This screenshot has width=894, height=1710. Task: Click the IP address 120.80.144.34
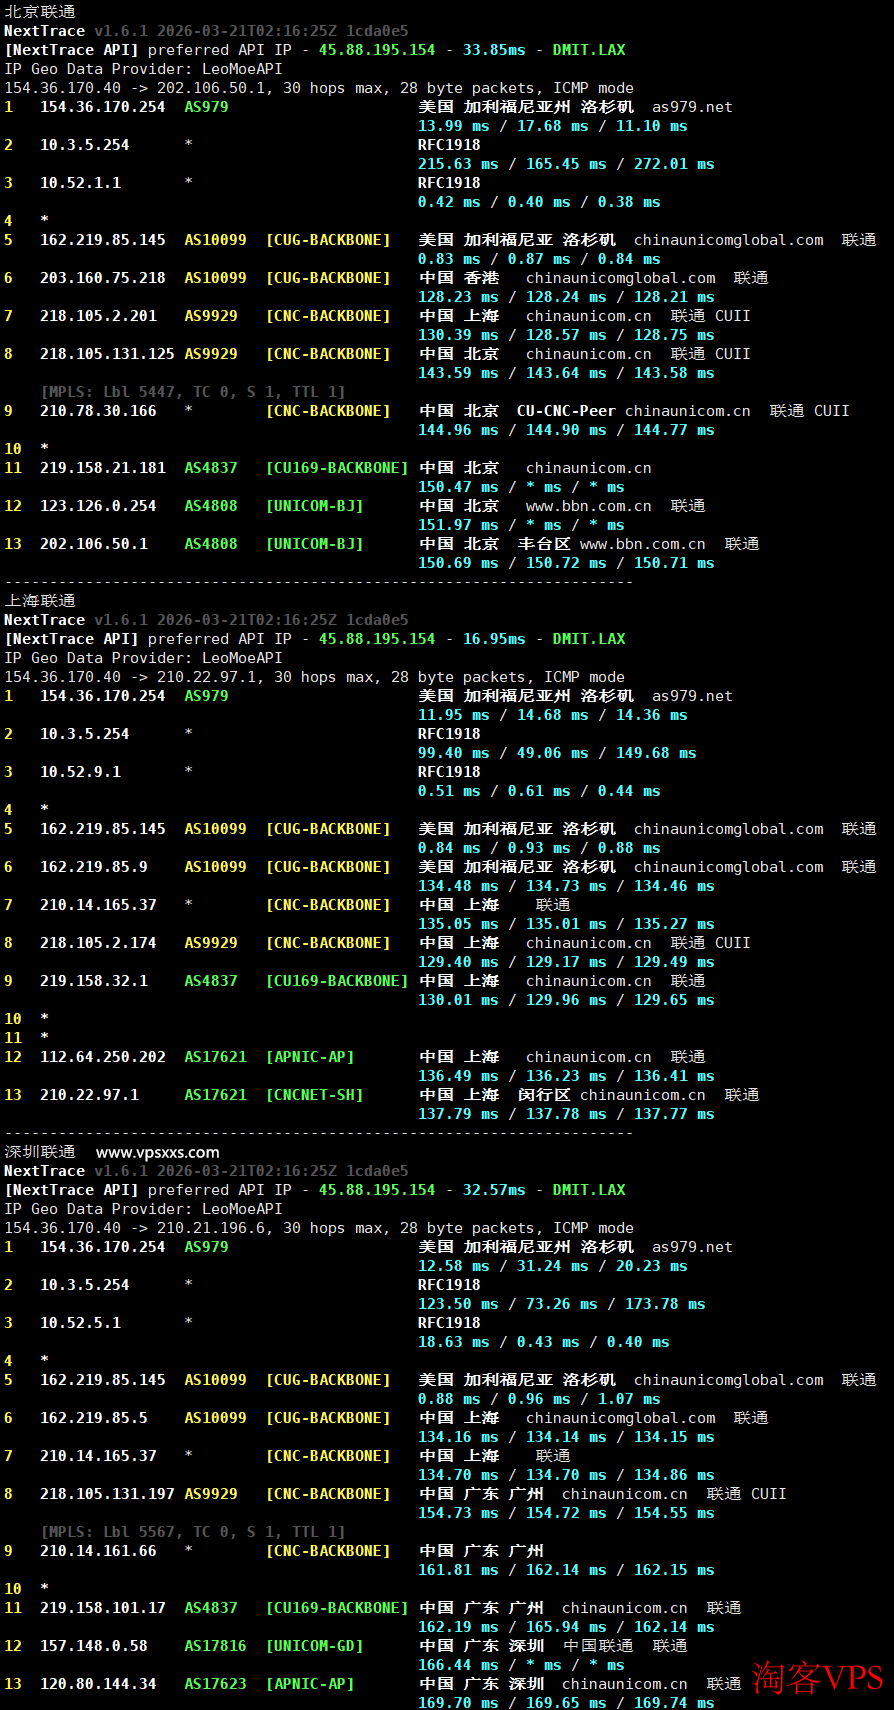pos(98,1684)
